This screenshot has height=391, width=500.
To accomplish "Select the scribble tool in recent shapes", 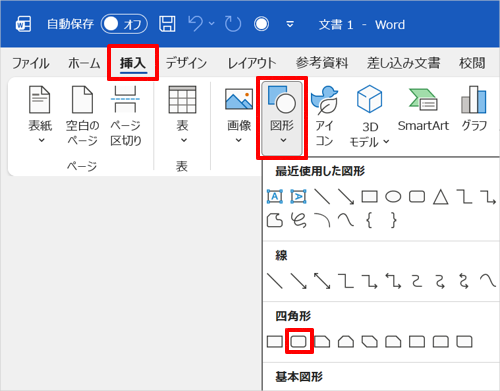I will coord(299,220).
